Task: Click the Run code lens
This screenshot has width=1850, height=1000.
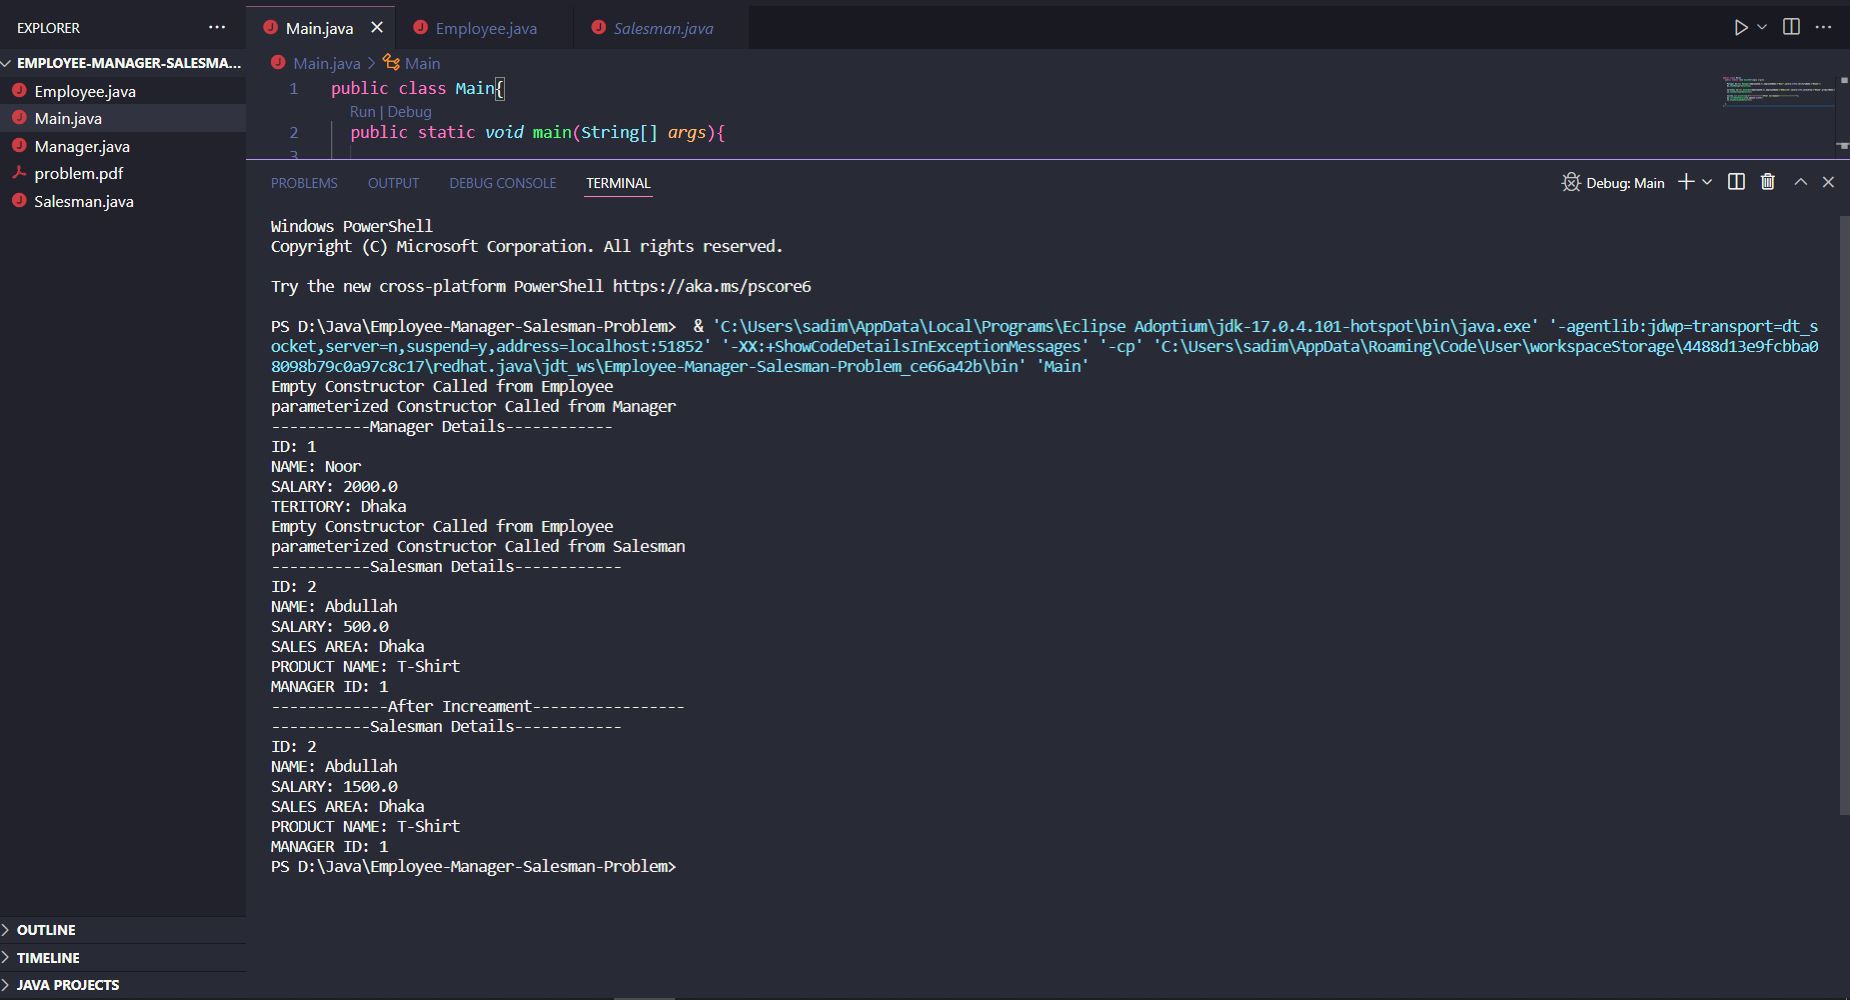Action: pyautogui.click(x=362, y=112)
